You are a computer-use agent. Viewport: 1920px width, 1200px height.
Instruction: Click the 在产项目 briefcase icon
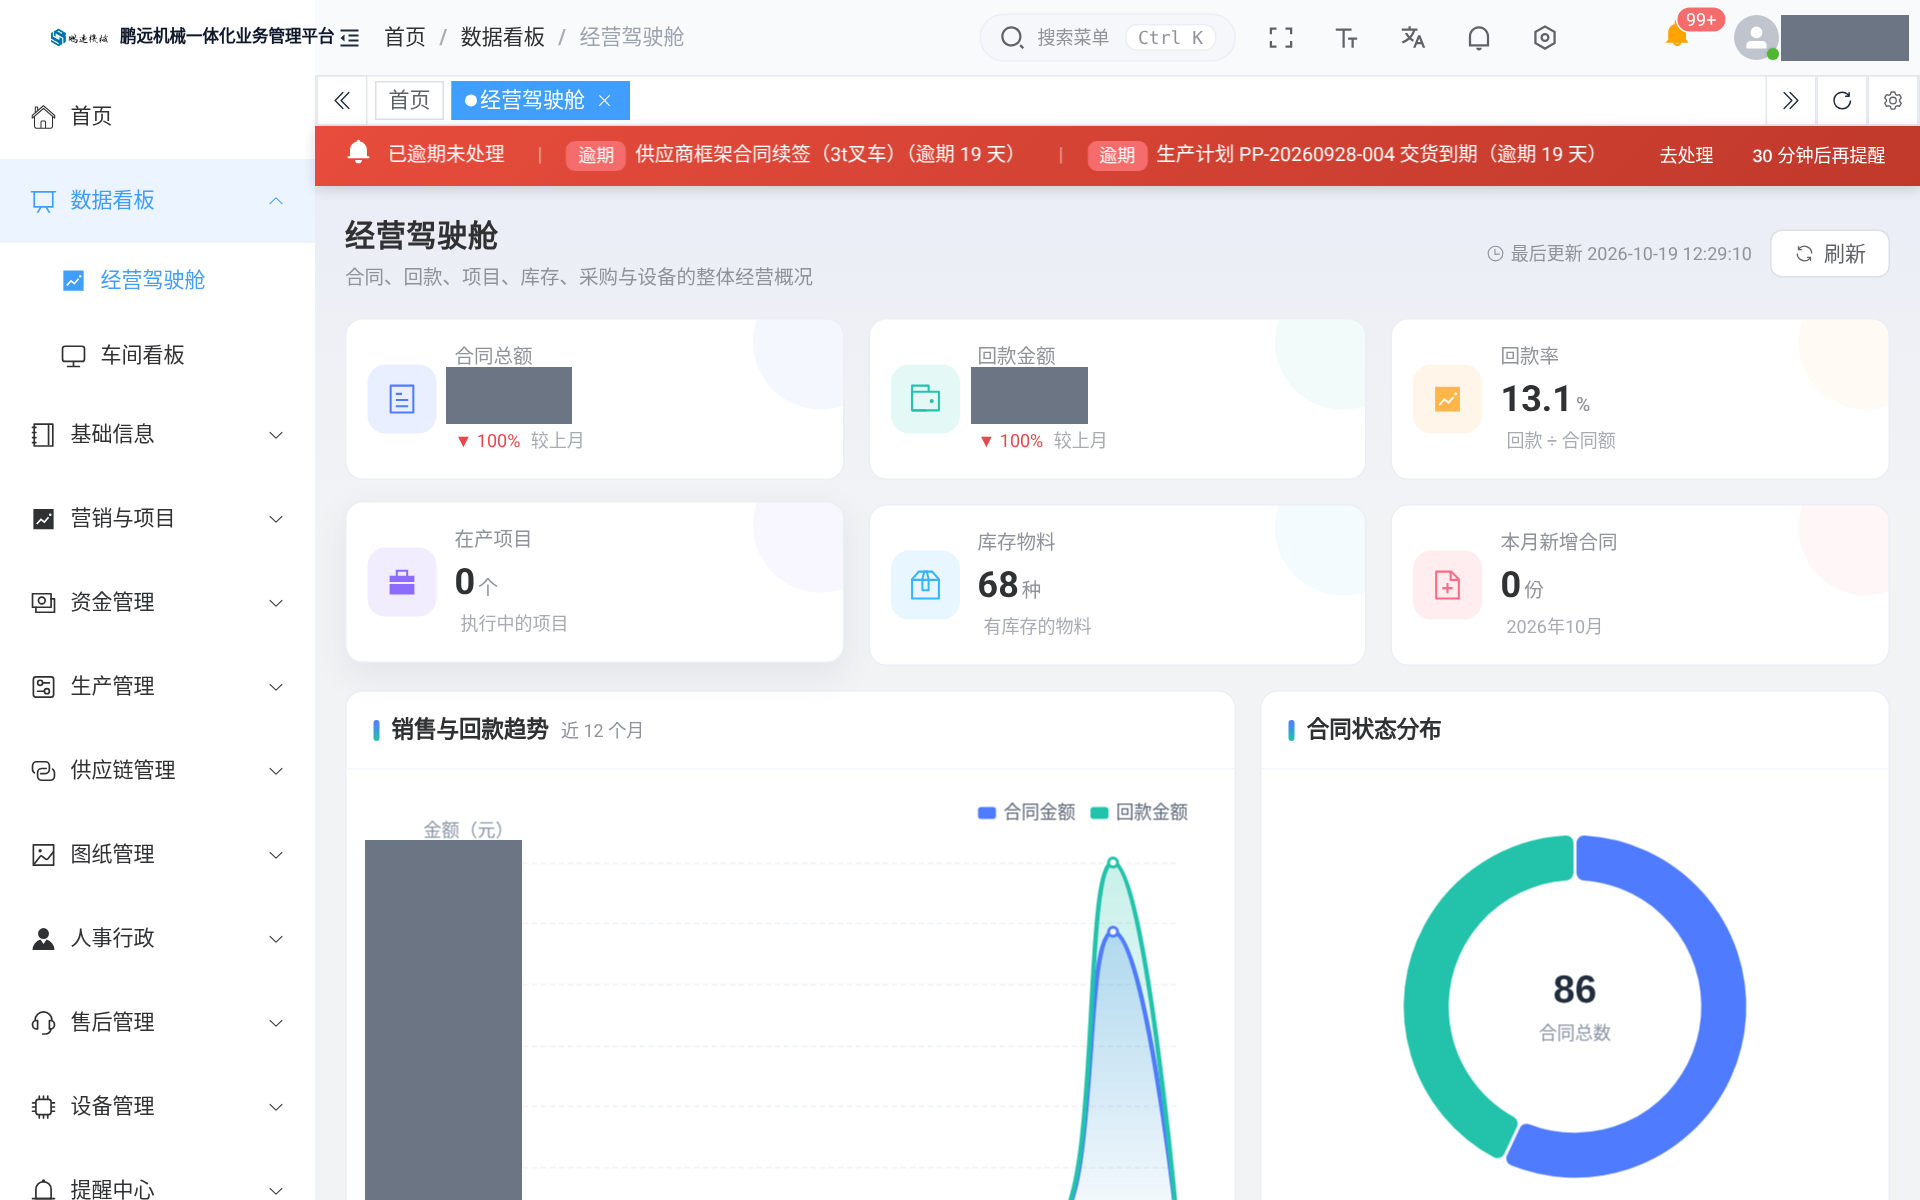point(402,582)
